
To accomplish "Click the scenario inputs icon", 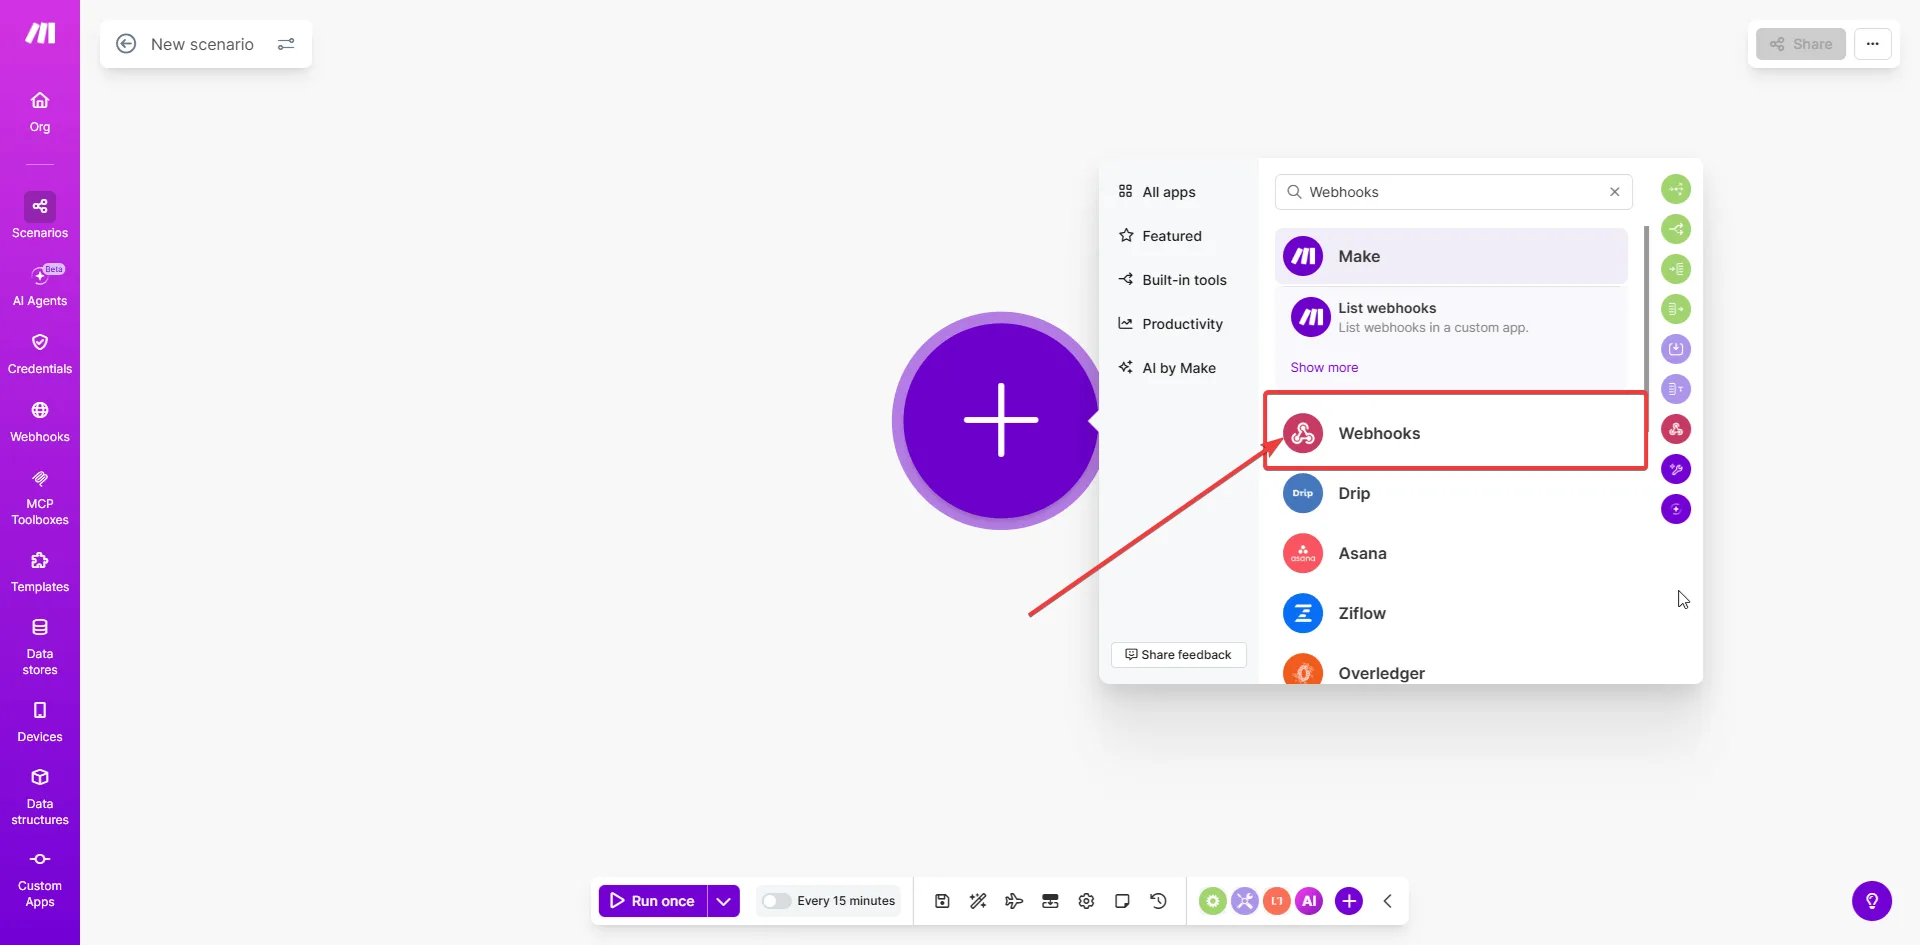I will (x=1050, y=901).
